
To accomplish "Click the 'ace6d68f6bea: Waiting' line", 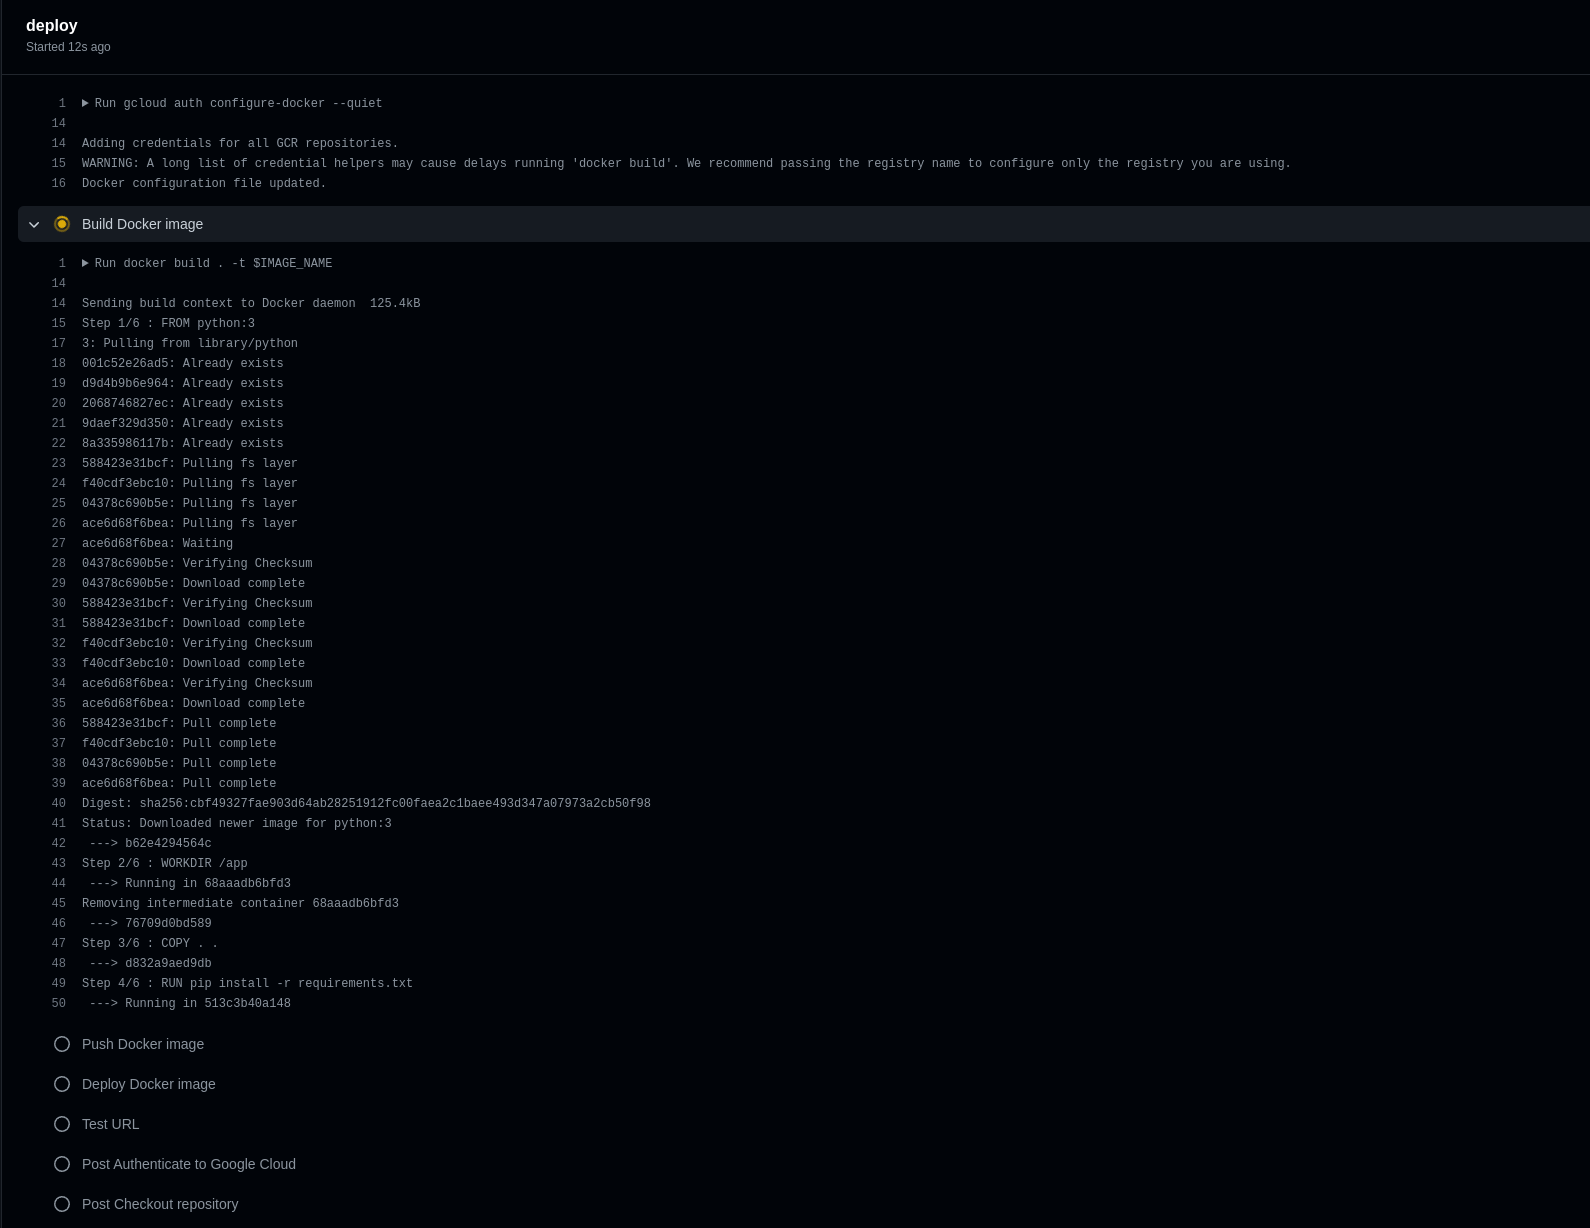I will pos(157,543).
